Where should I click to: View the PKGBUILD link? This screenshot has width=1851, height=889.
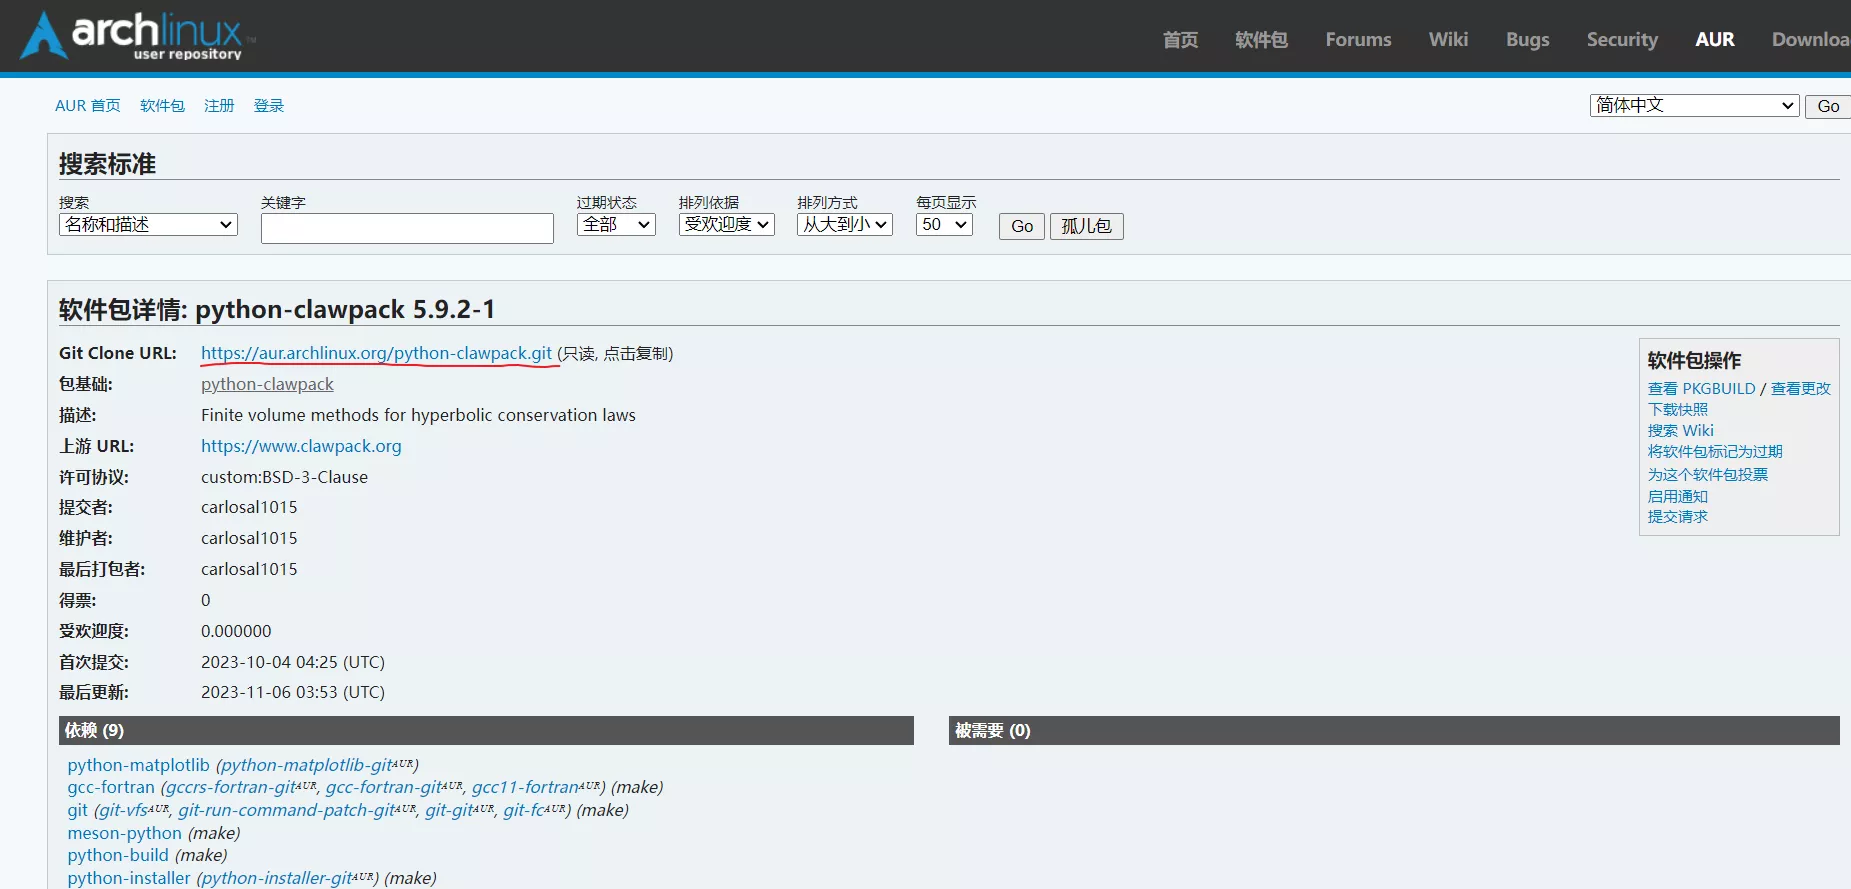click(1701, 389)
